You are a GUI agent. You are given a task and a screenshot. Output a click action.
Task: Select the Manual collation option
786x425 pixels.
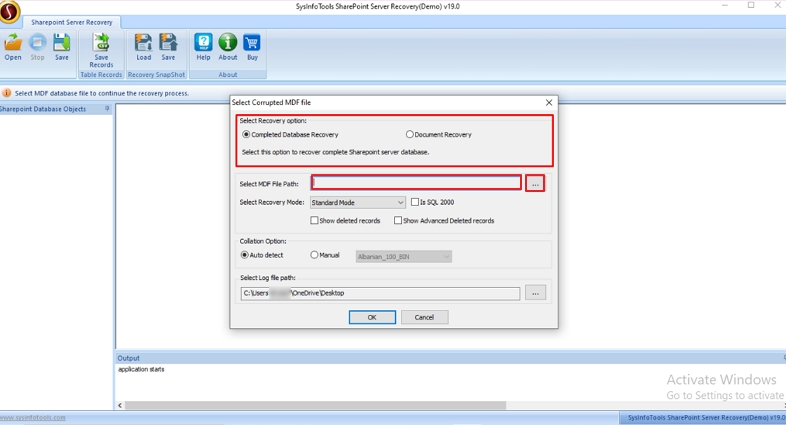coord(315,256)
